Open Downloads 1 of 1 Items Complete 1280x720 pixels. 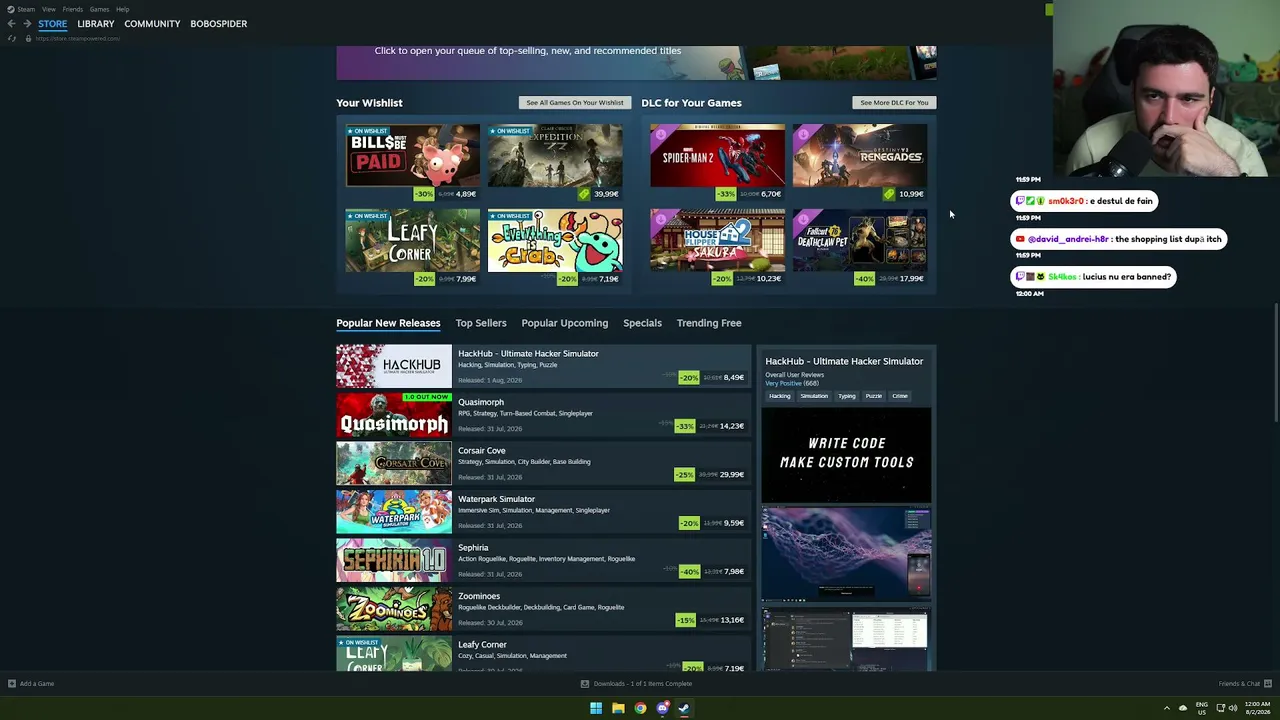click(643, 684)
